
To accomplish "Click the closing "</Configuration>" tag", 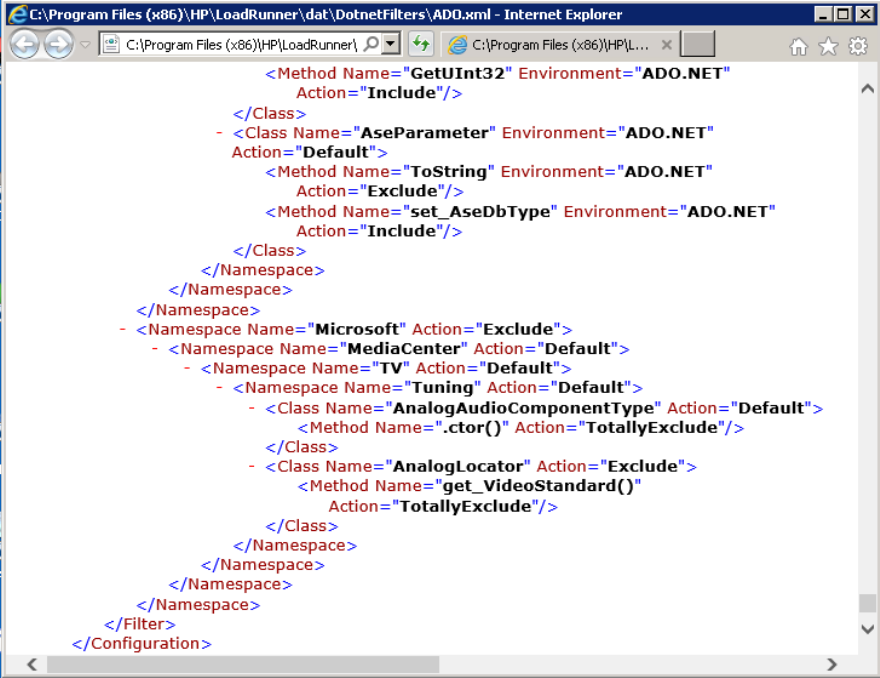I will click(141, 644).
